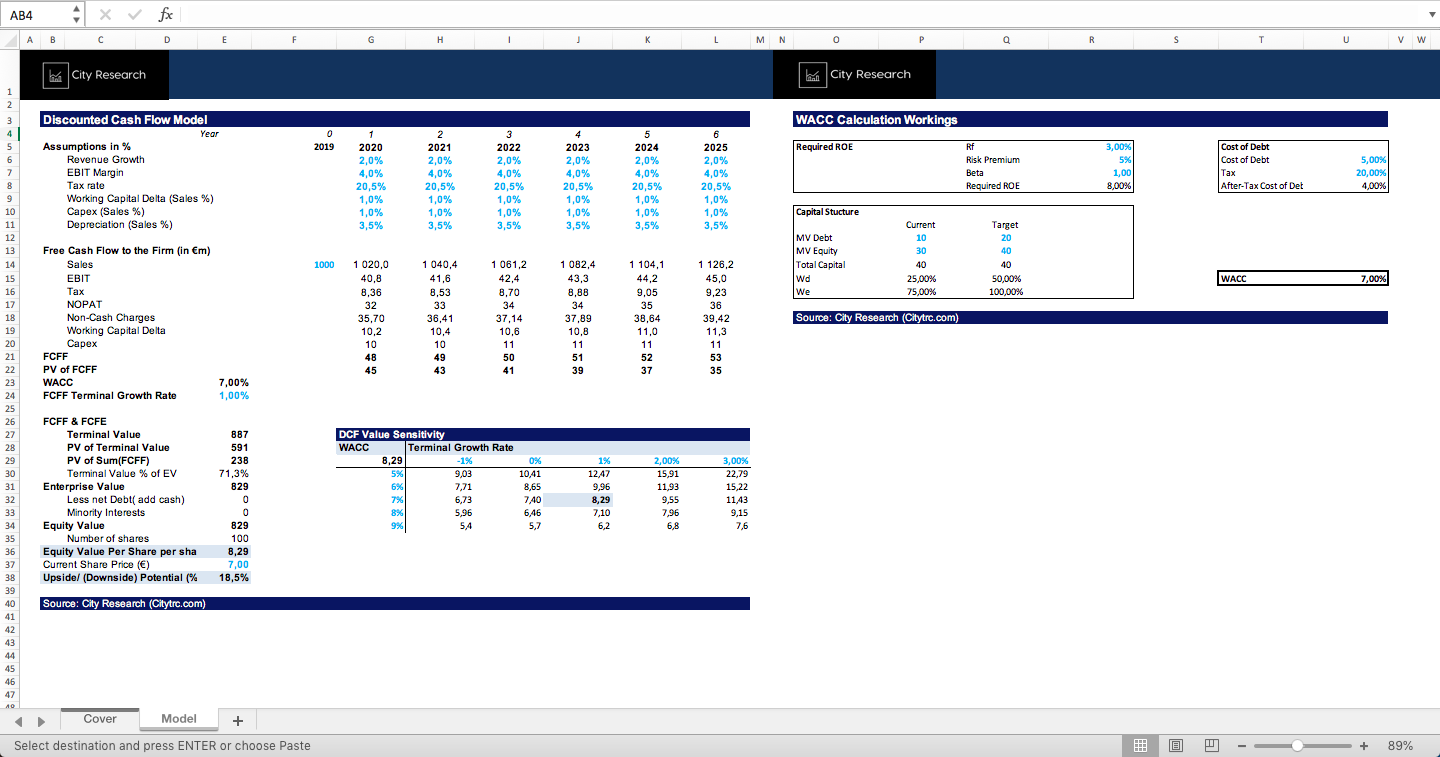The image size is (1440, 757).
Task: Add a new sheet with the plus icon
Action: coord(237,720)
